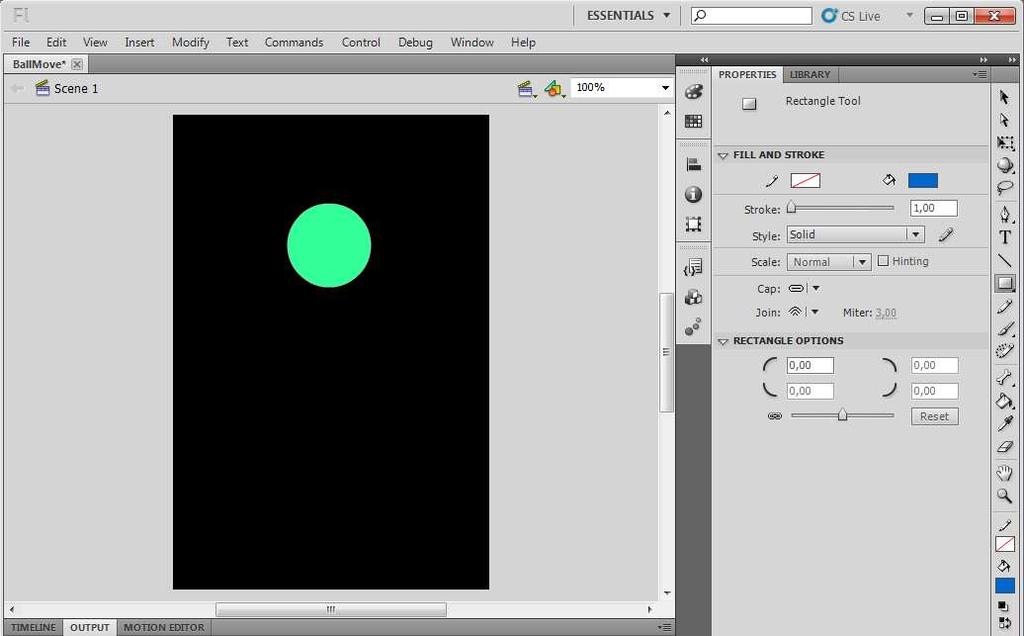Select the Free Transform tool
This screenshot has height=636, width=1024.
[x=1005, y=143]
